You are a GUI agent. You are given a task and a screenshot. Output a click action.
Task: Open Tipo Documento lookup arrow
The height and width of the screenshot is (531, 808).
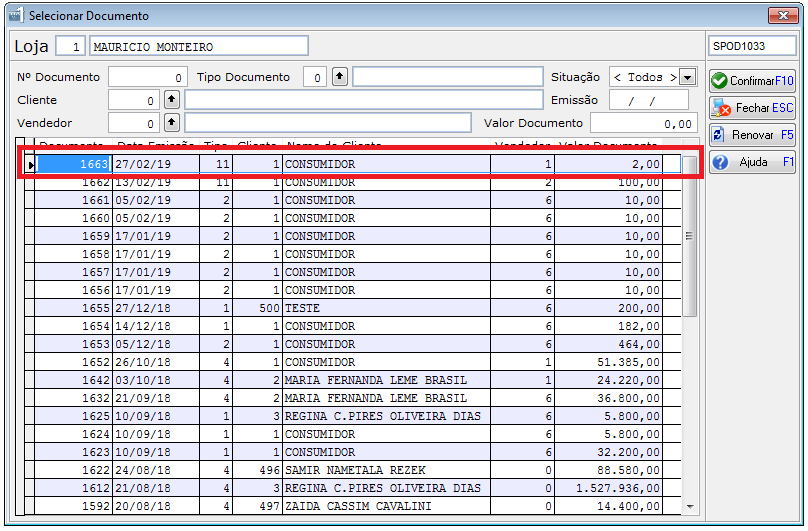tap(339, 77)
